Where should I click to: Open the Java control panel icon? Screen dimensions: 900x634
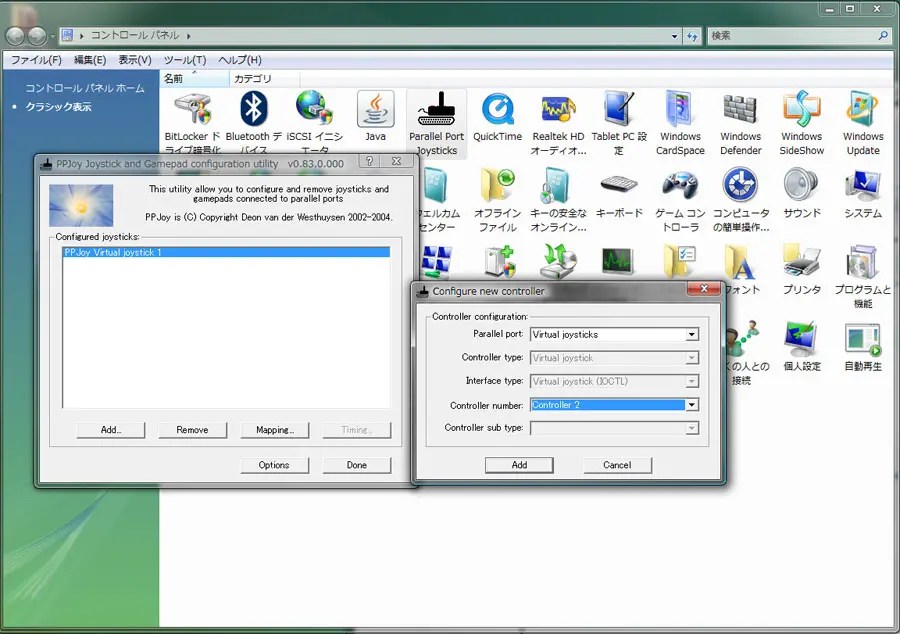coord(375,116)
